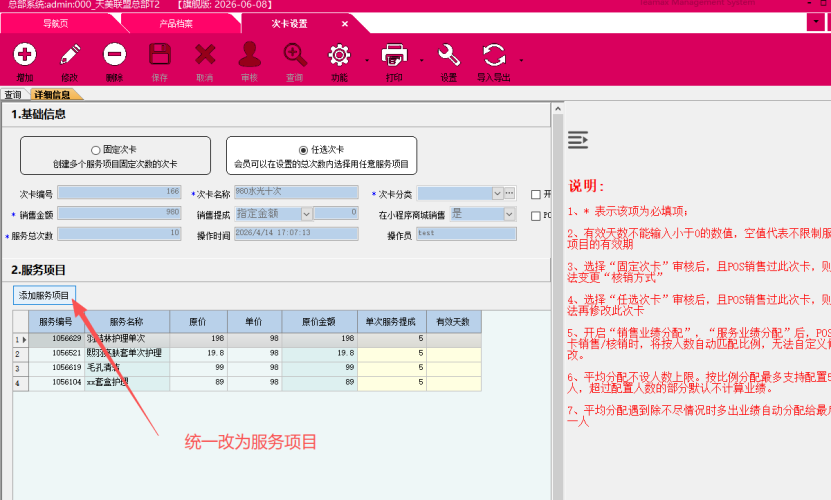Click the row header number 4

21,383
